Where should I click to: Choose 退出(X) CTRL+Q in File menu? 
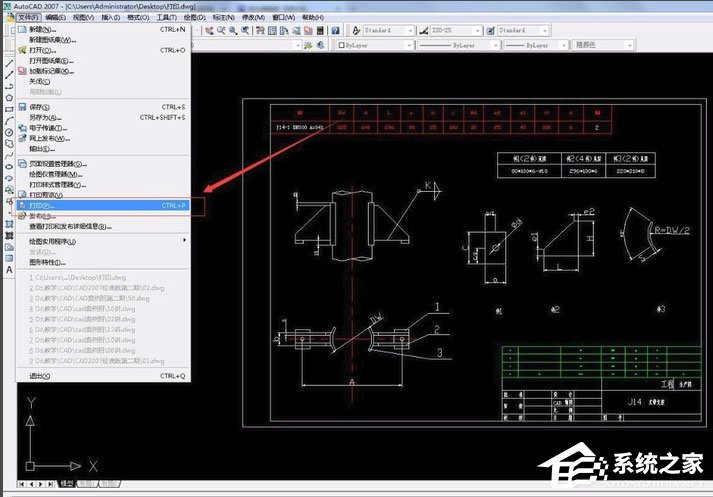click(x=103, y=376)
